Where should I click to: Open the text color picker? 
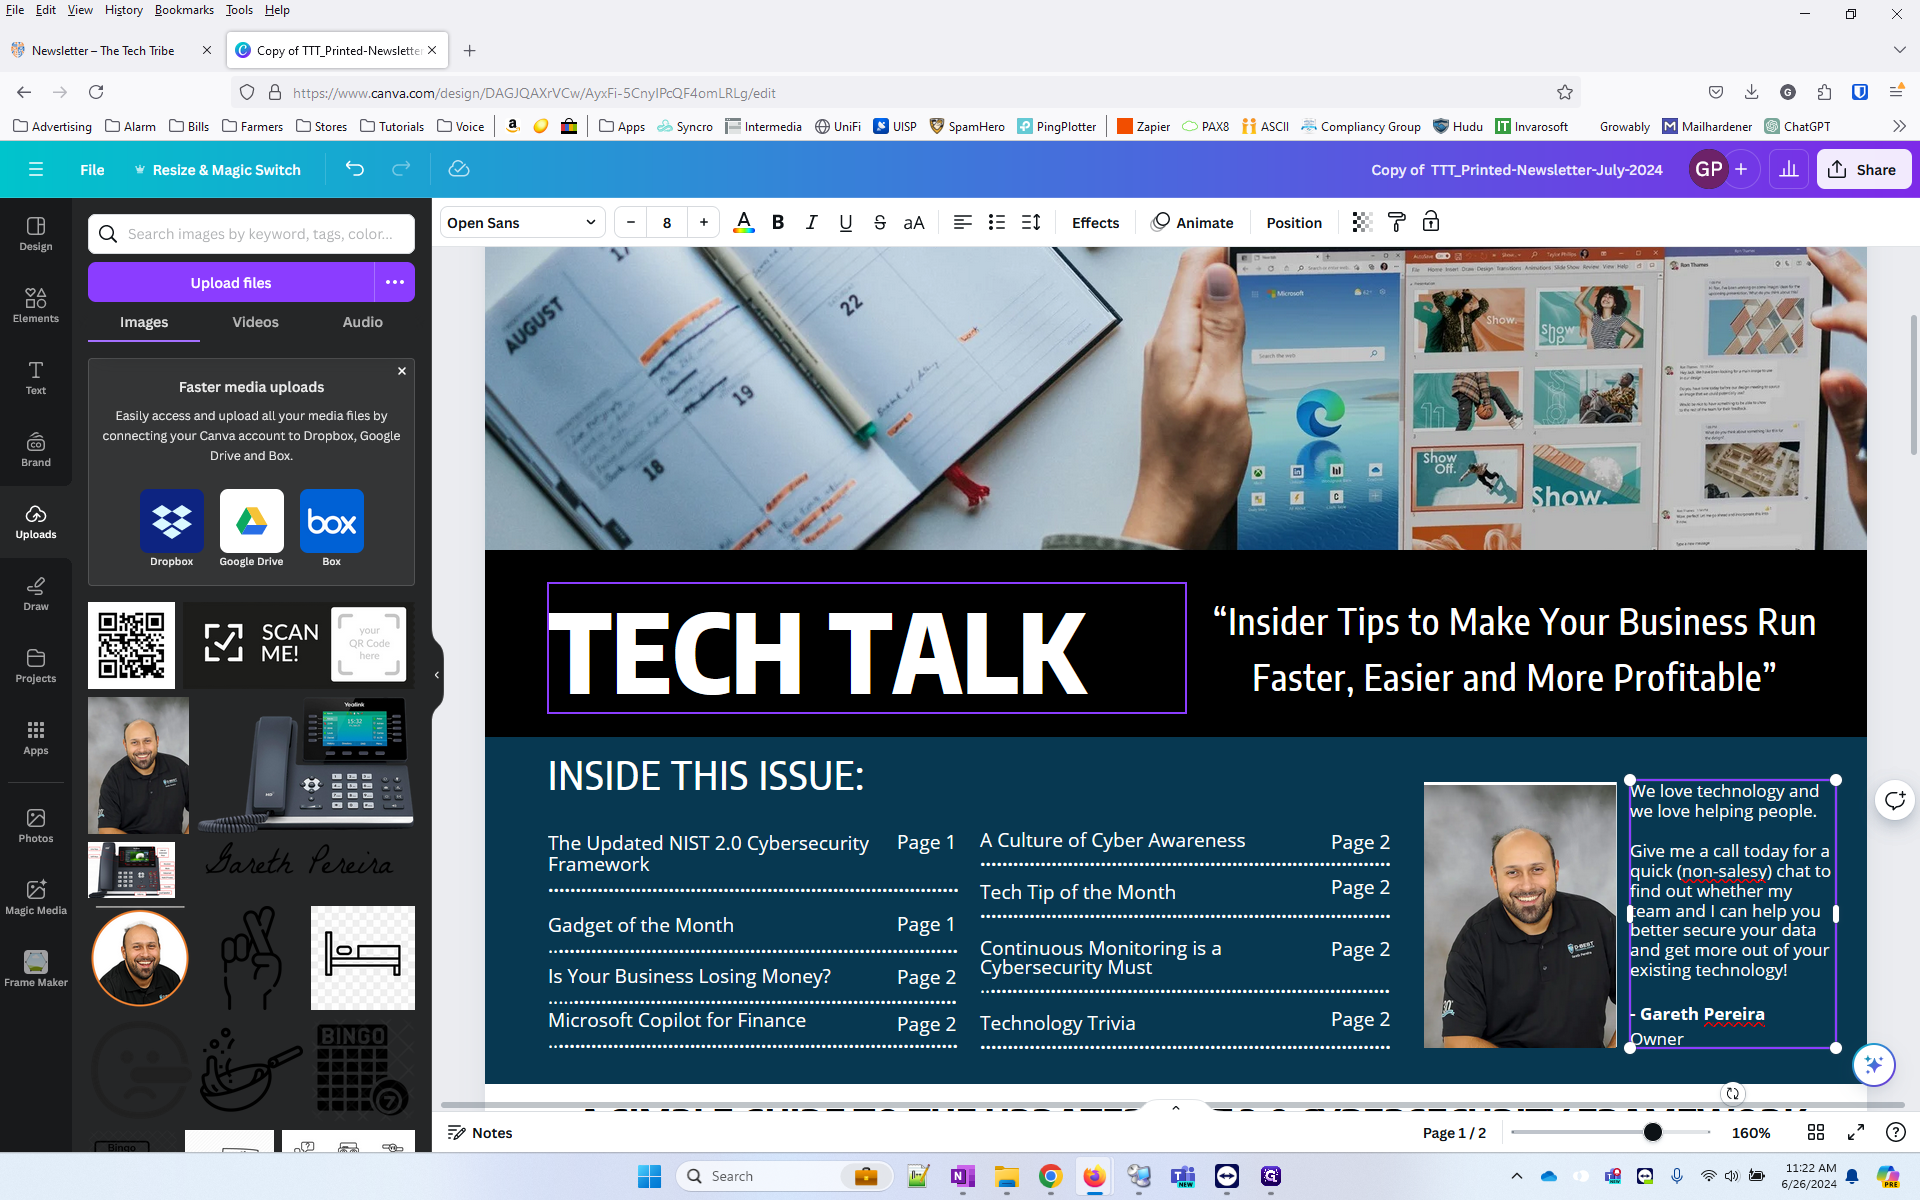(743, 222)
